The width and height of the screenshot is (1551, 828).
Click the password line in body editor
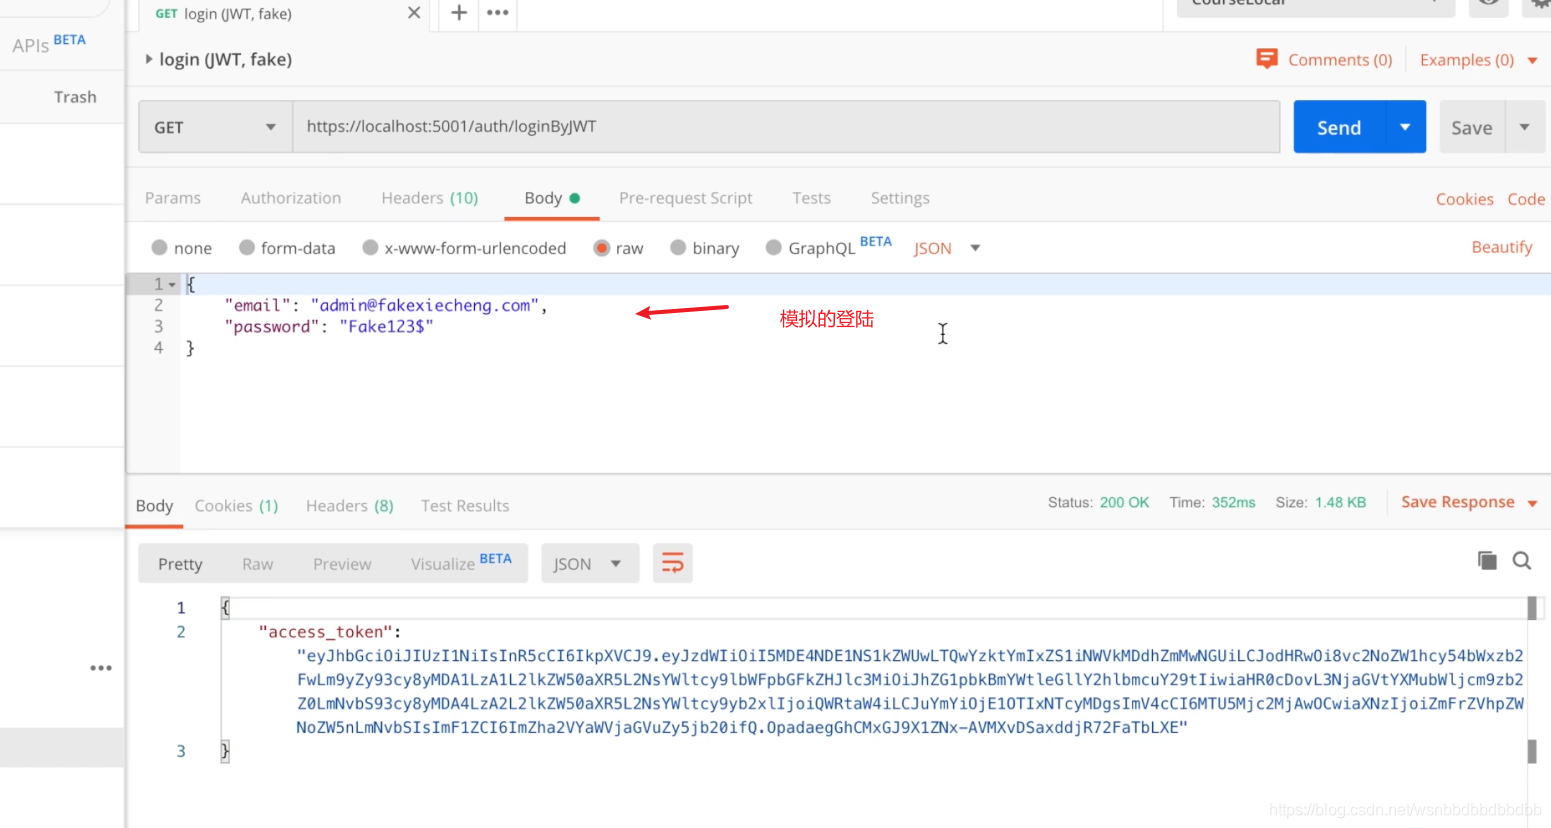click(x=329, y=327)
